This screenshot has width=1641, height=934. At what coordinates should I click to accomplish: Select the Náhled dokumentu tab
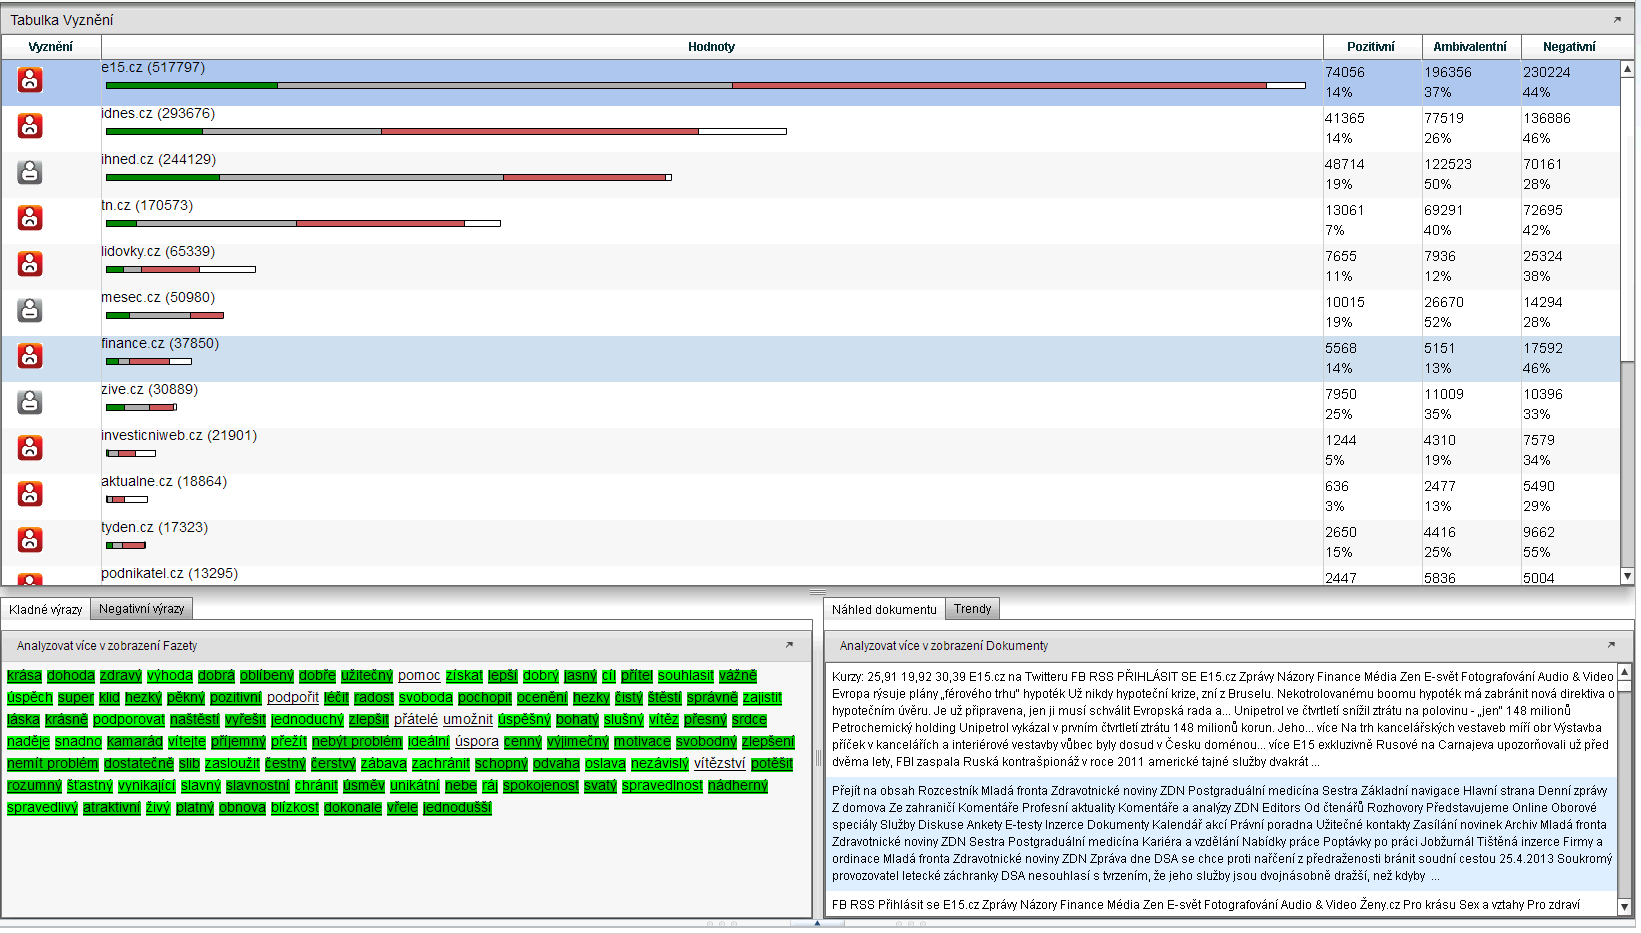884,609
